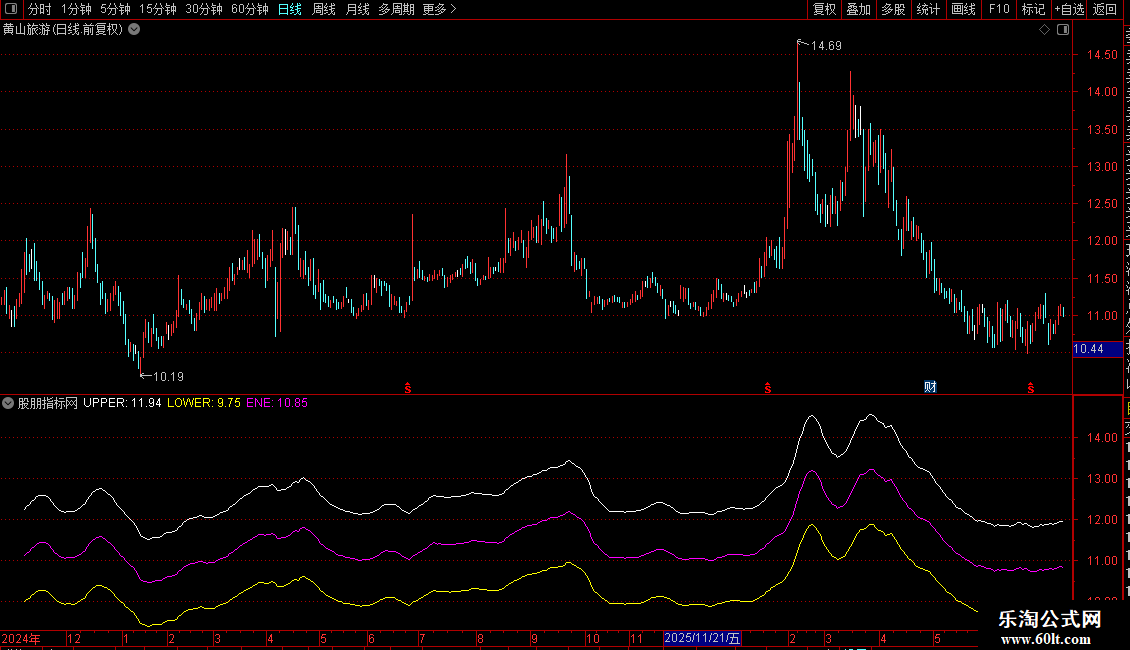The width and height of the screenshot is (1130, 650).
Task: Click the 叠加 overlay button
Action: [858, 9]
